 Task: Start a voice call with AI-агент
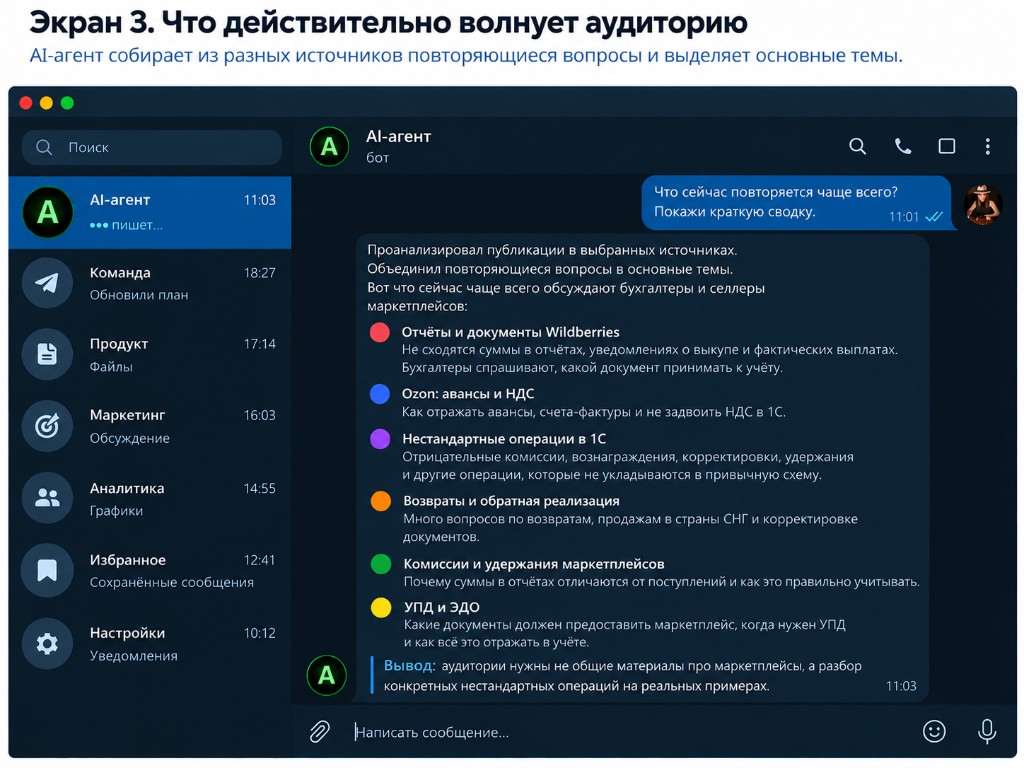(x=903, y=146)
